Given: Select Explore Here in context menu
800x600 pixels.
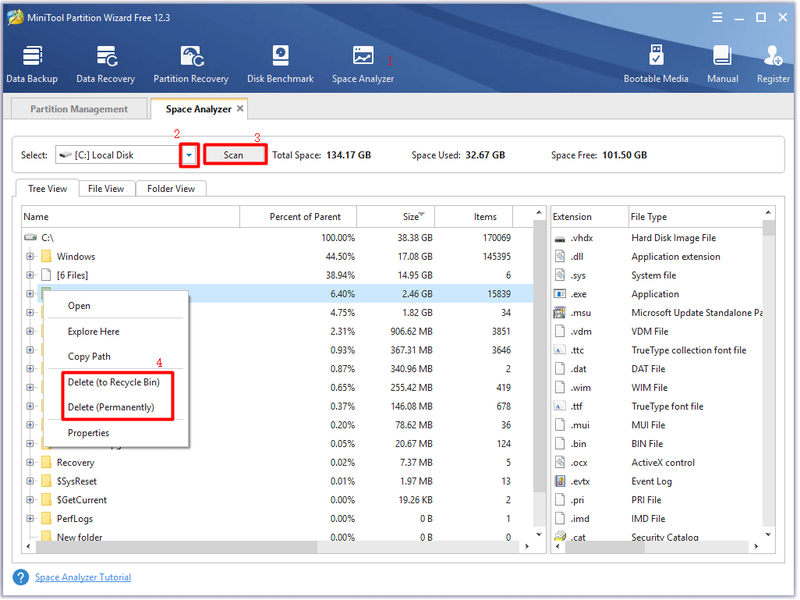Looking at the screenshot, I should tap(93, 332).
